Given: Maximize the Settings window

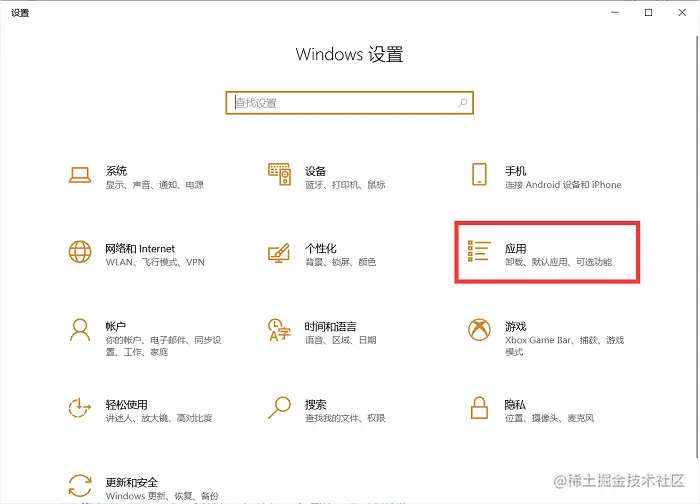Looking at the screenshot, I should (x=648, y=12).
